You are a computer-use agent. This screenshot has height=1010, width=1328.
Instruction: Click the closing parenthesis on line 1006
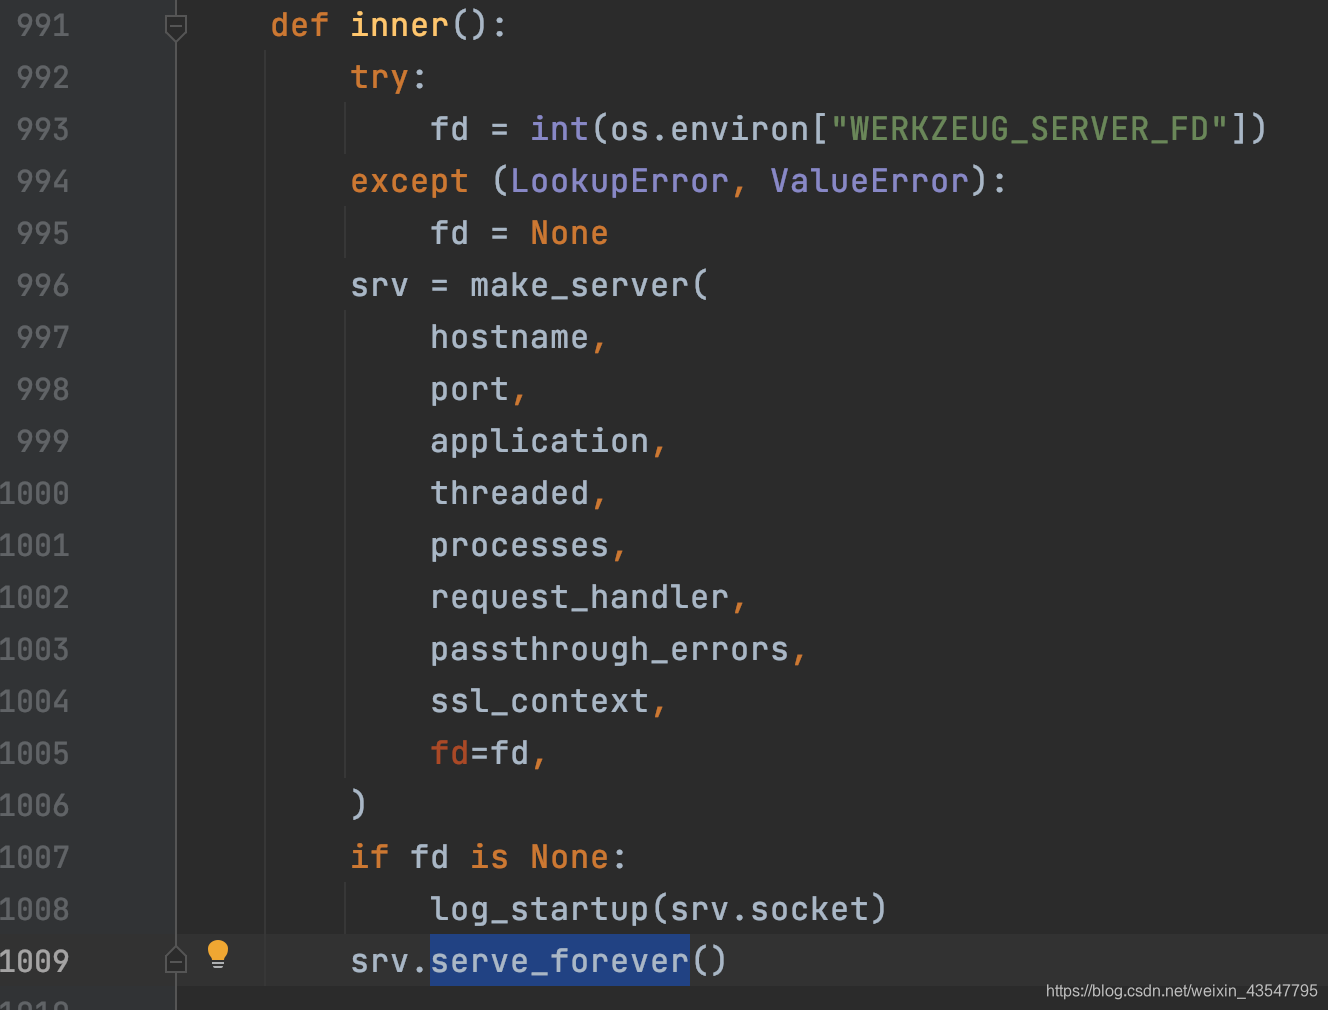point(359,805)
